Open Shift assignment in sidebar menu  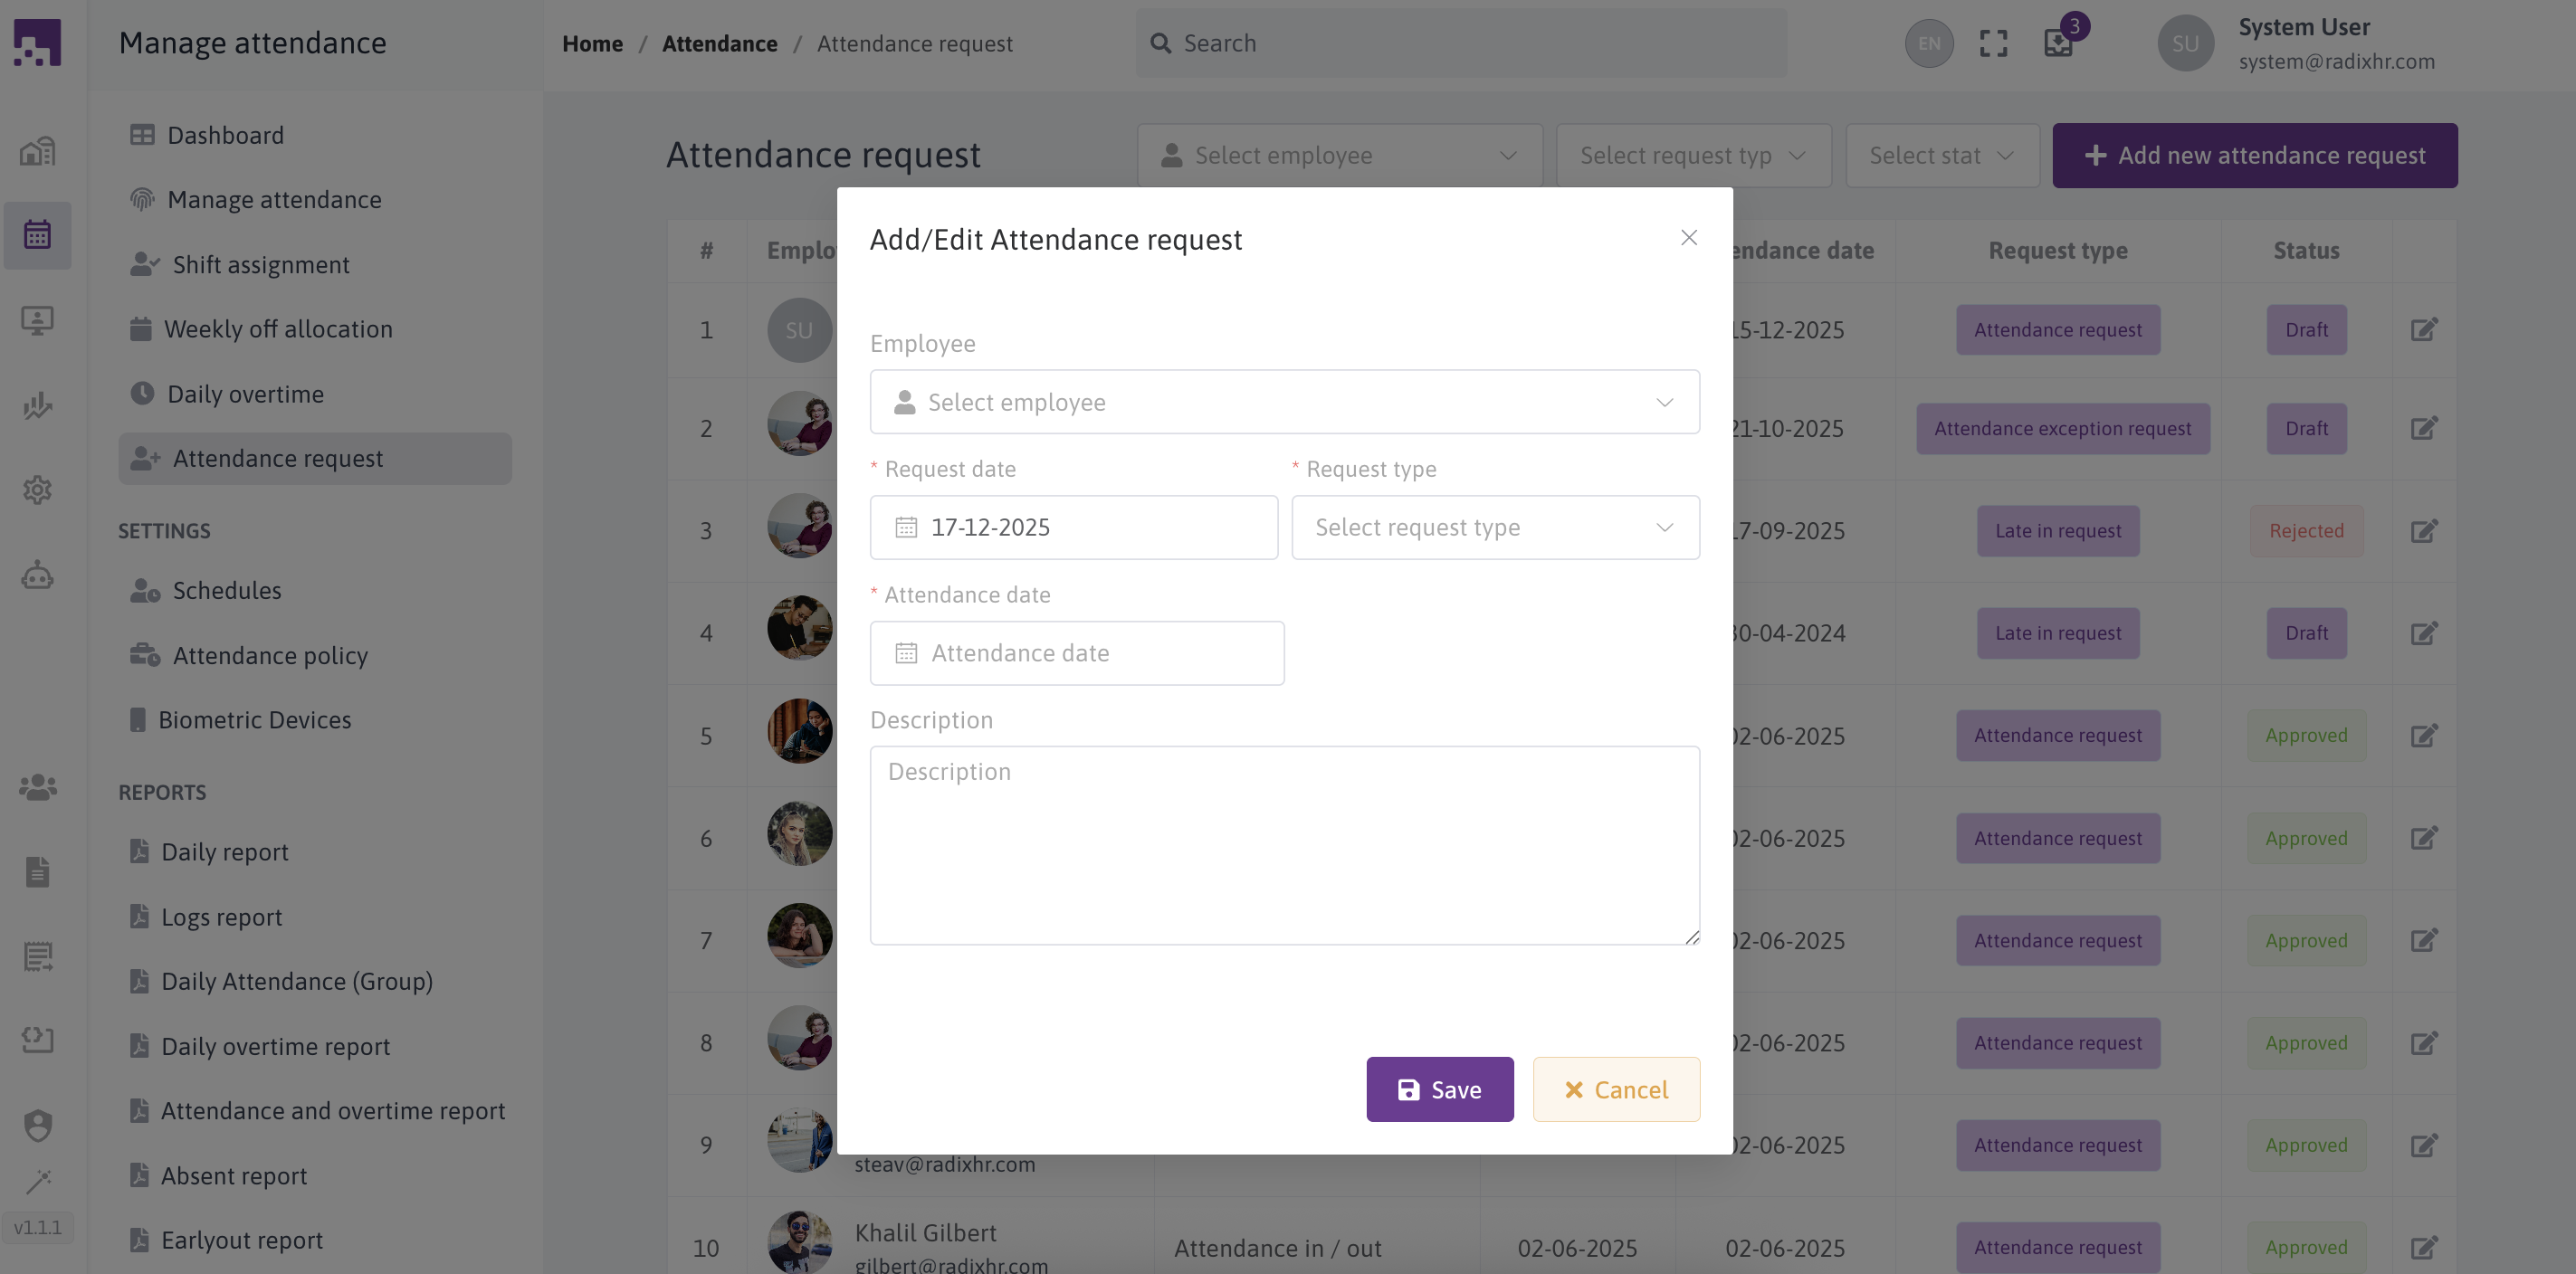(x=261, y=265)
